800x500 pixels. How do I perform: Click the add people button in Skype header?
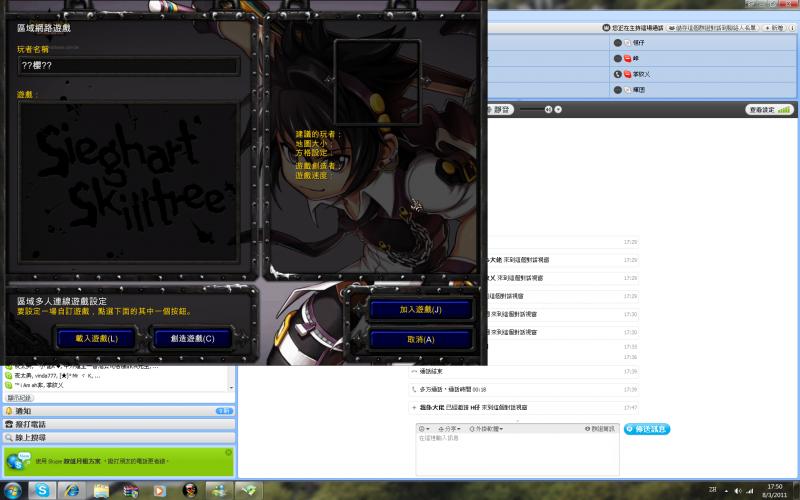pyautogui.click(x=773, y=28)
